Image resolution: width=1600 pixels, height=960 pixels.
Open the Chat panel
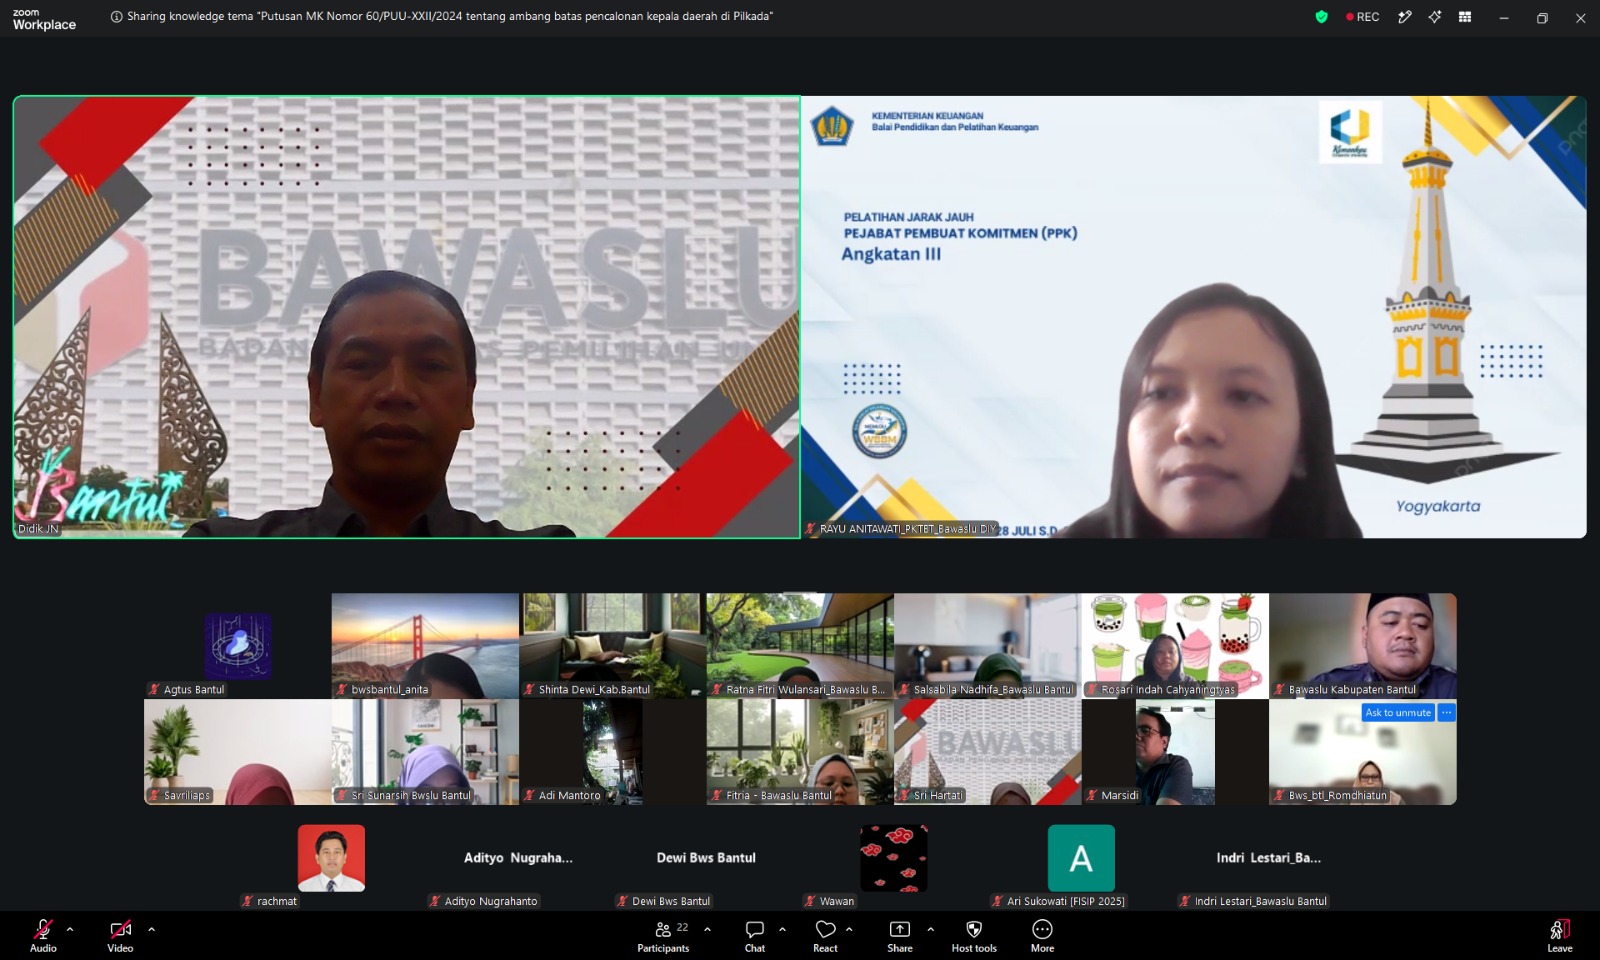coord(755,936)
